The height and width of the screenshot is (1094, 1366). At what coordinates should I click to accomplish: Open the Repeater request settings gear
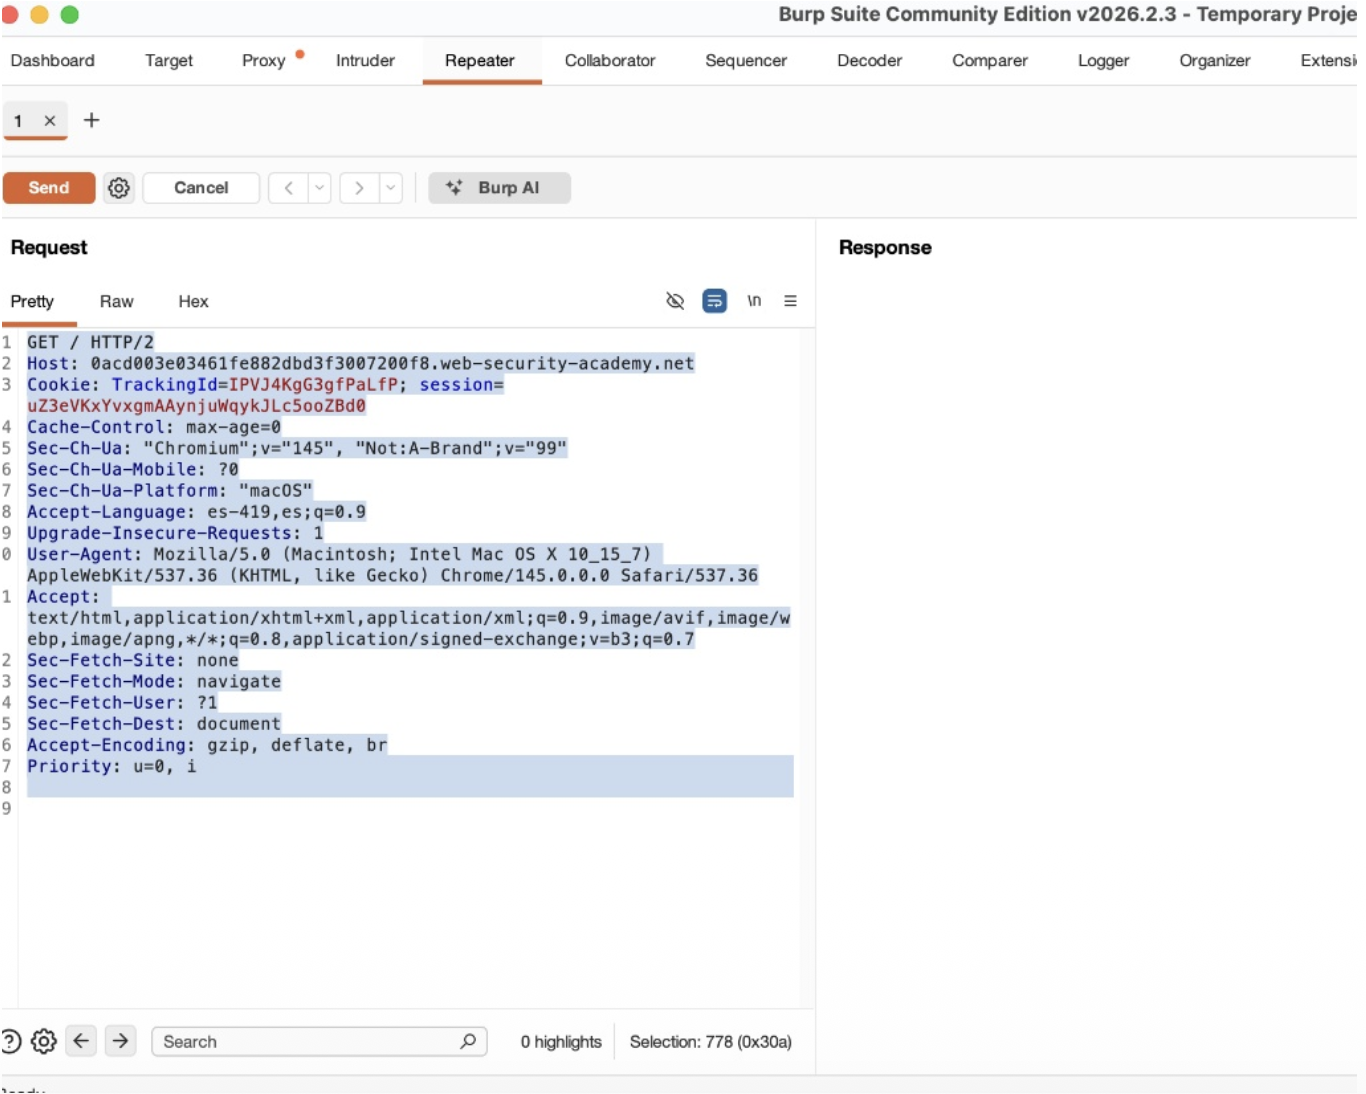[x=119, y=188]
